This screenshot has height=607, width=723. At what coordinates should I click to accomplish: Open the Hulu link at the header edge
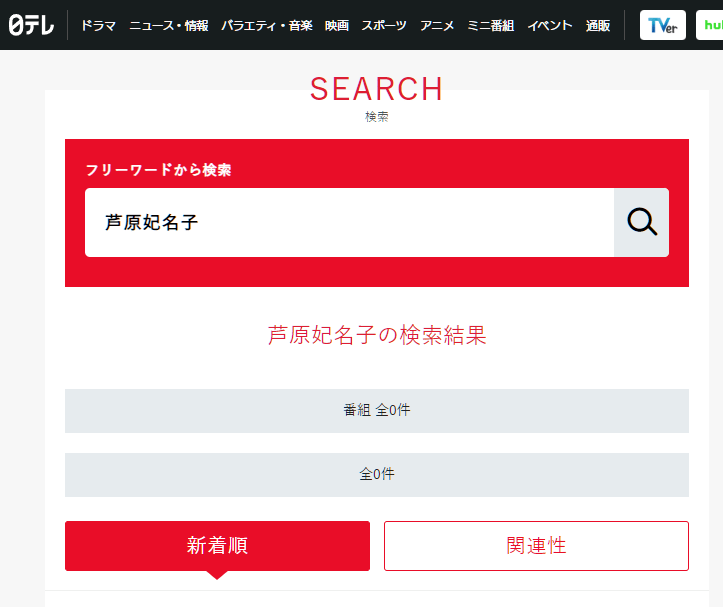click(x=710, y=25)
